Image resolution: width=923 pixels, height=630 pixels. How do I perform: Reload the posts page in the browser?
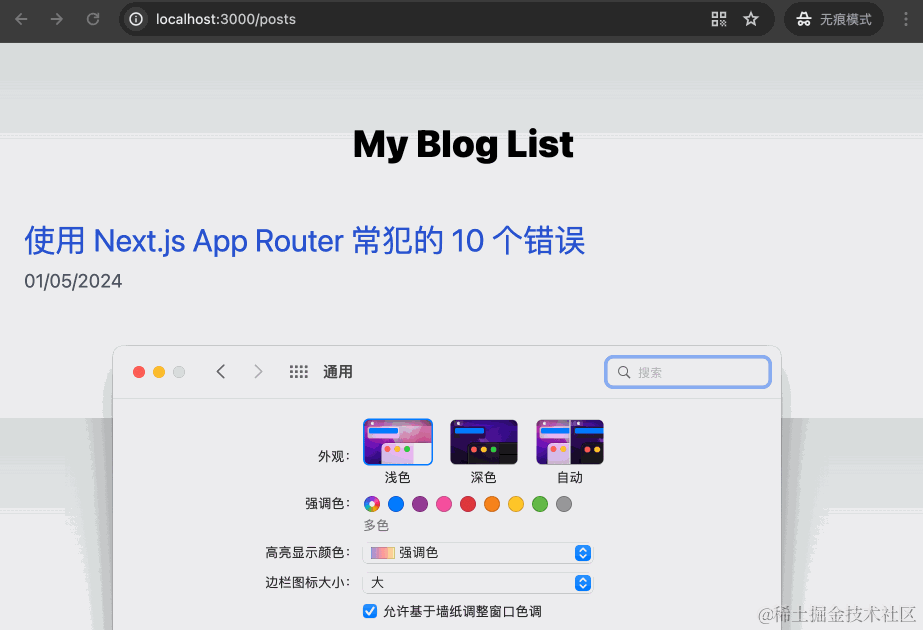pyautogui.click(x=95, y=19)
